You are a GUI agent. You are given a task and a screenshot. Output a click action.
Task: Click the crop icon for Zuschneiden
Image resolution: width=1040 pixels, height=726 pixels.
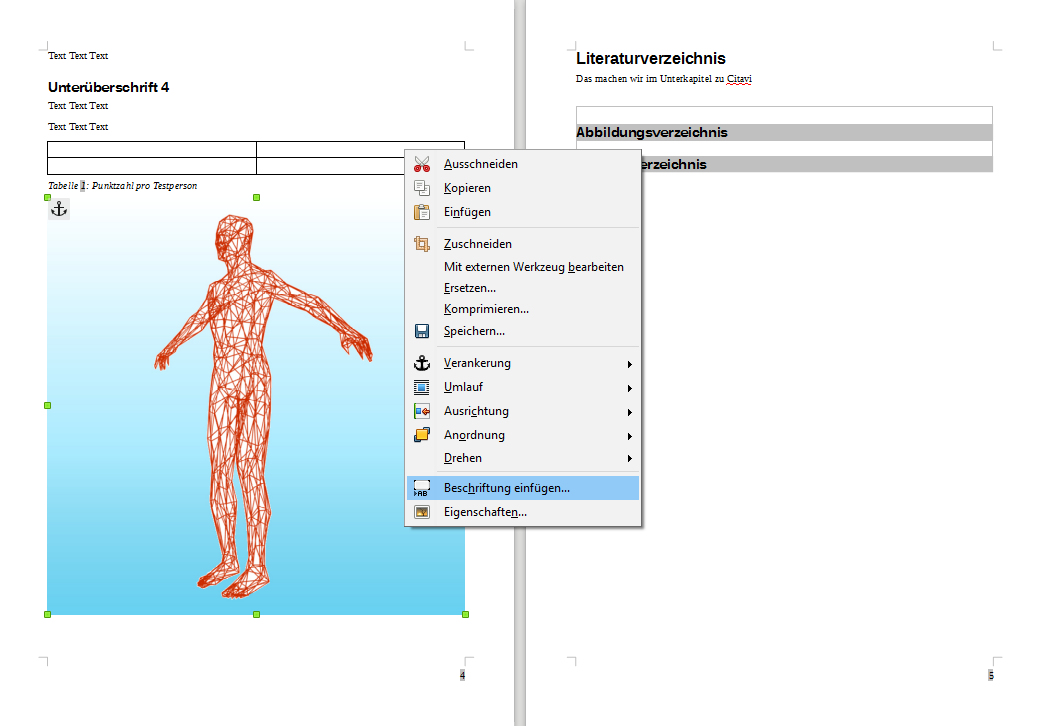[x=422, y=244]
